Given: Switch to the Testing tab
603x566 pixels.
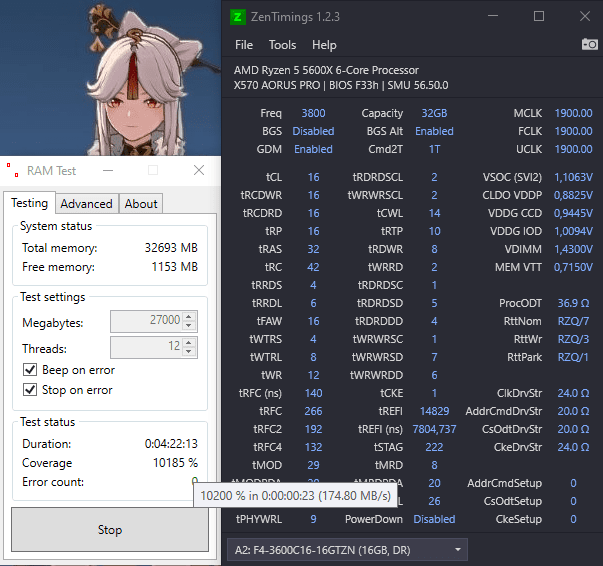Looking at the screenshot, I should [x=30, y=203].
